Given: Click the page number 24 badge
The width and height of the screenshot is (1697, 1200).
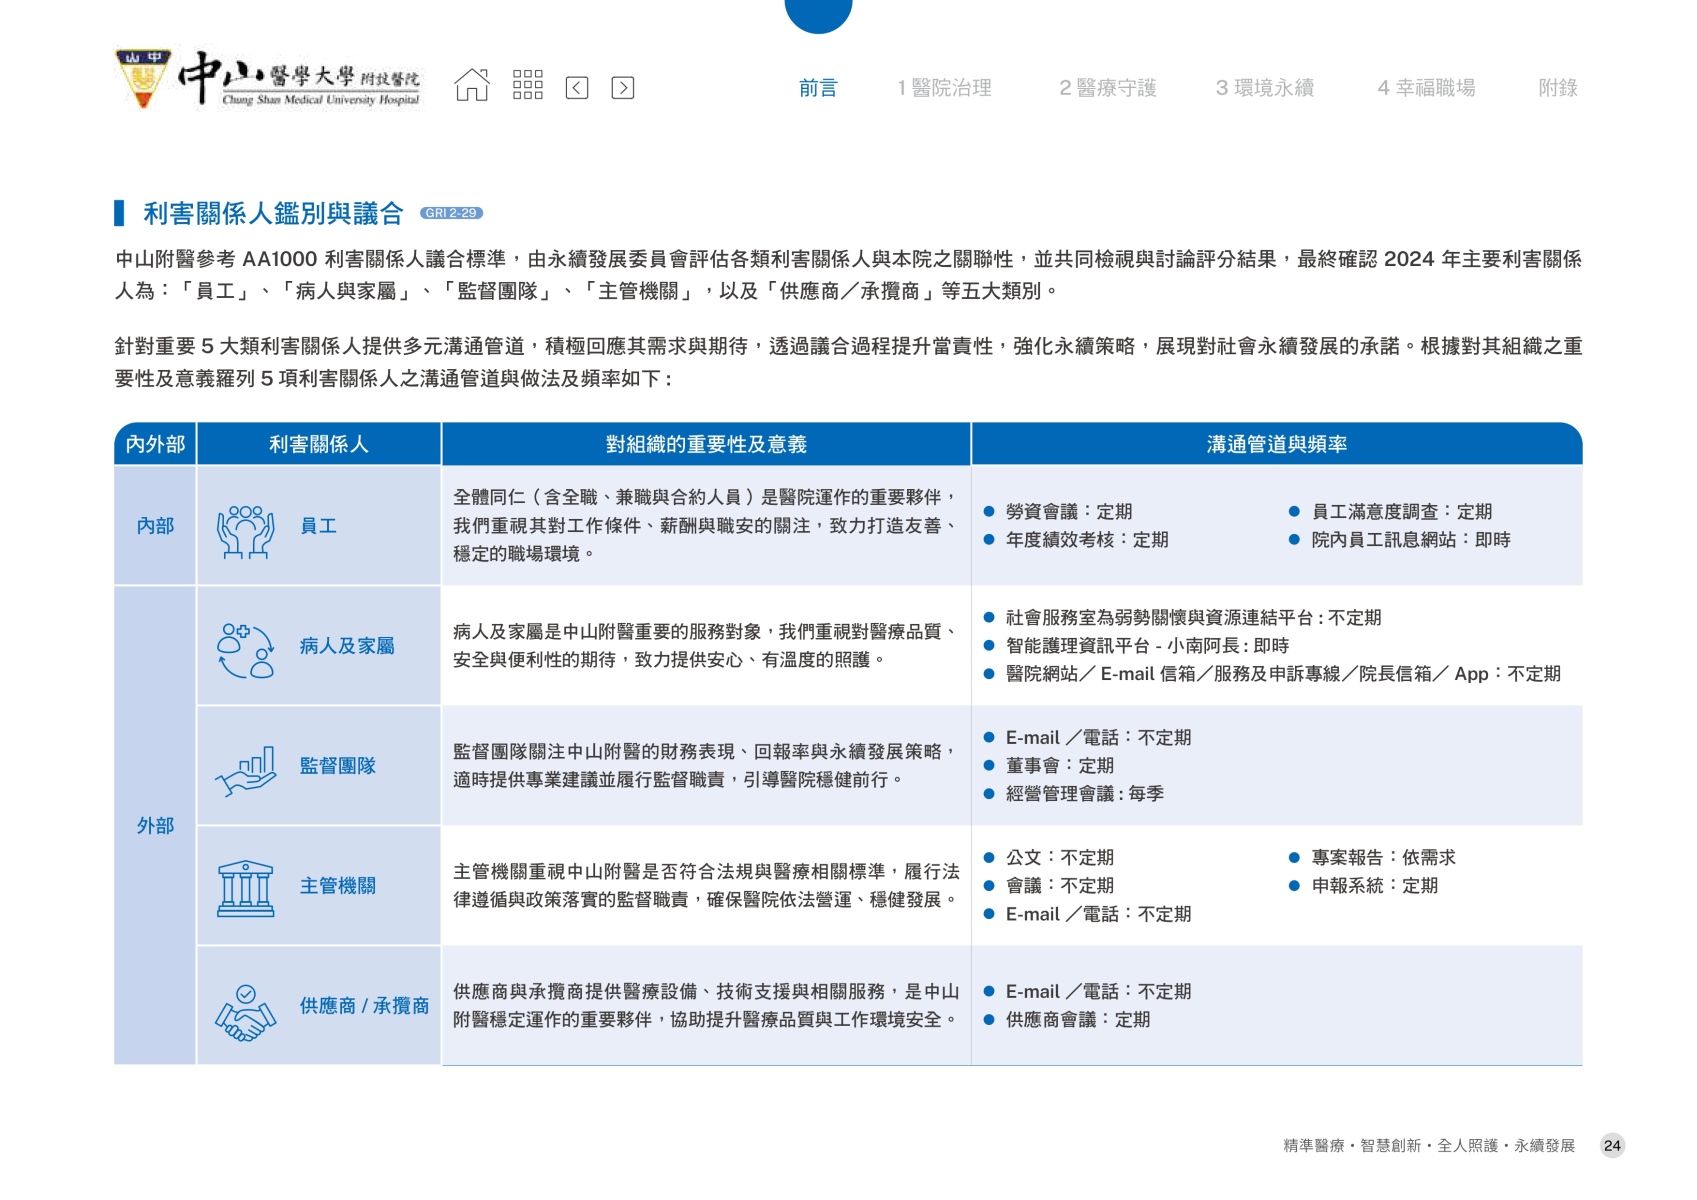Looking at the screenshot, I should [1611, 1146].
